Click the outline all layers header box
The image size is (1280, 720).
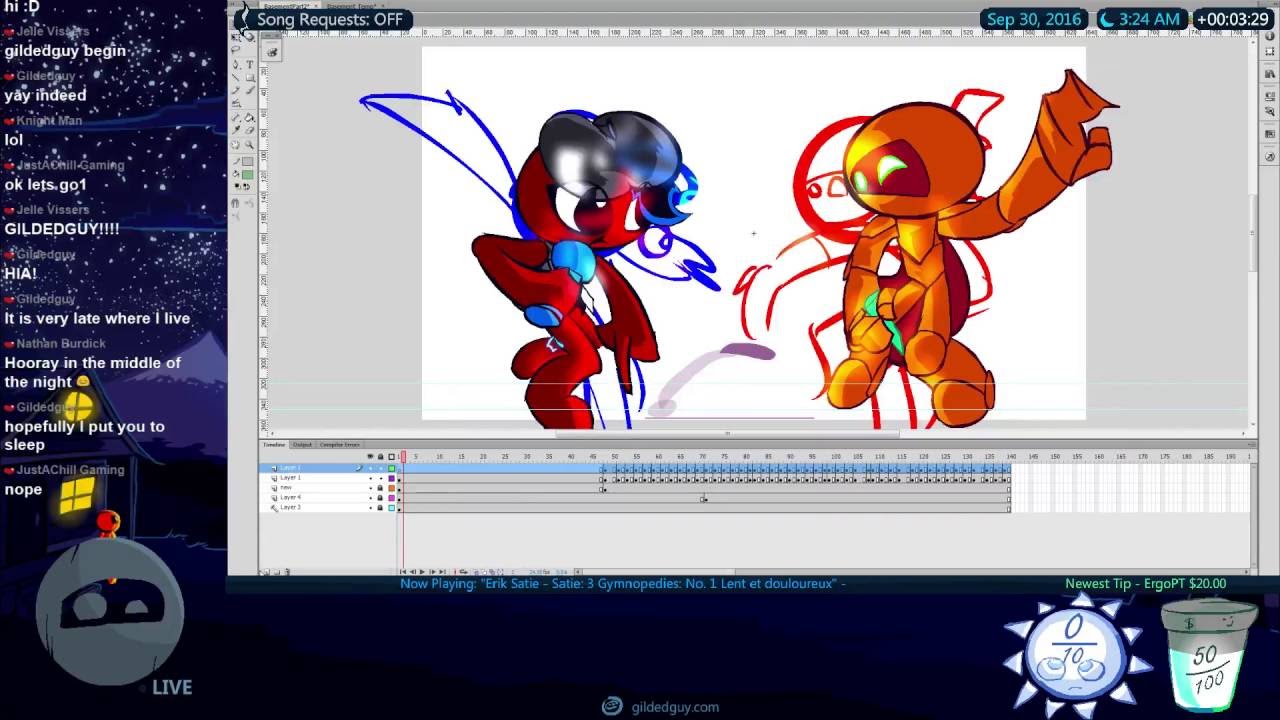[391, 456]
